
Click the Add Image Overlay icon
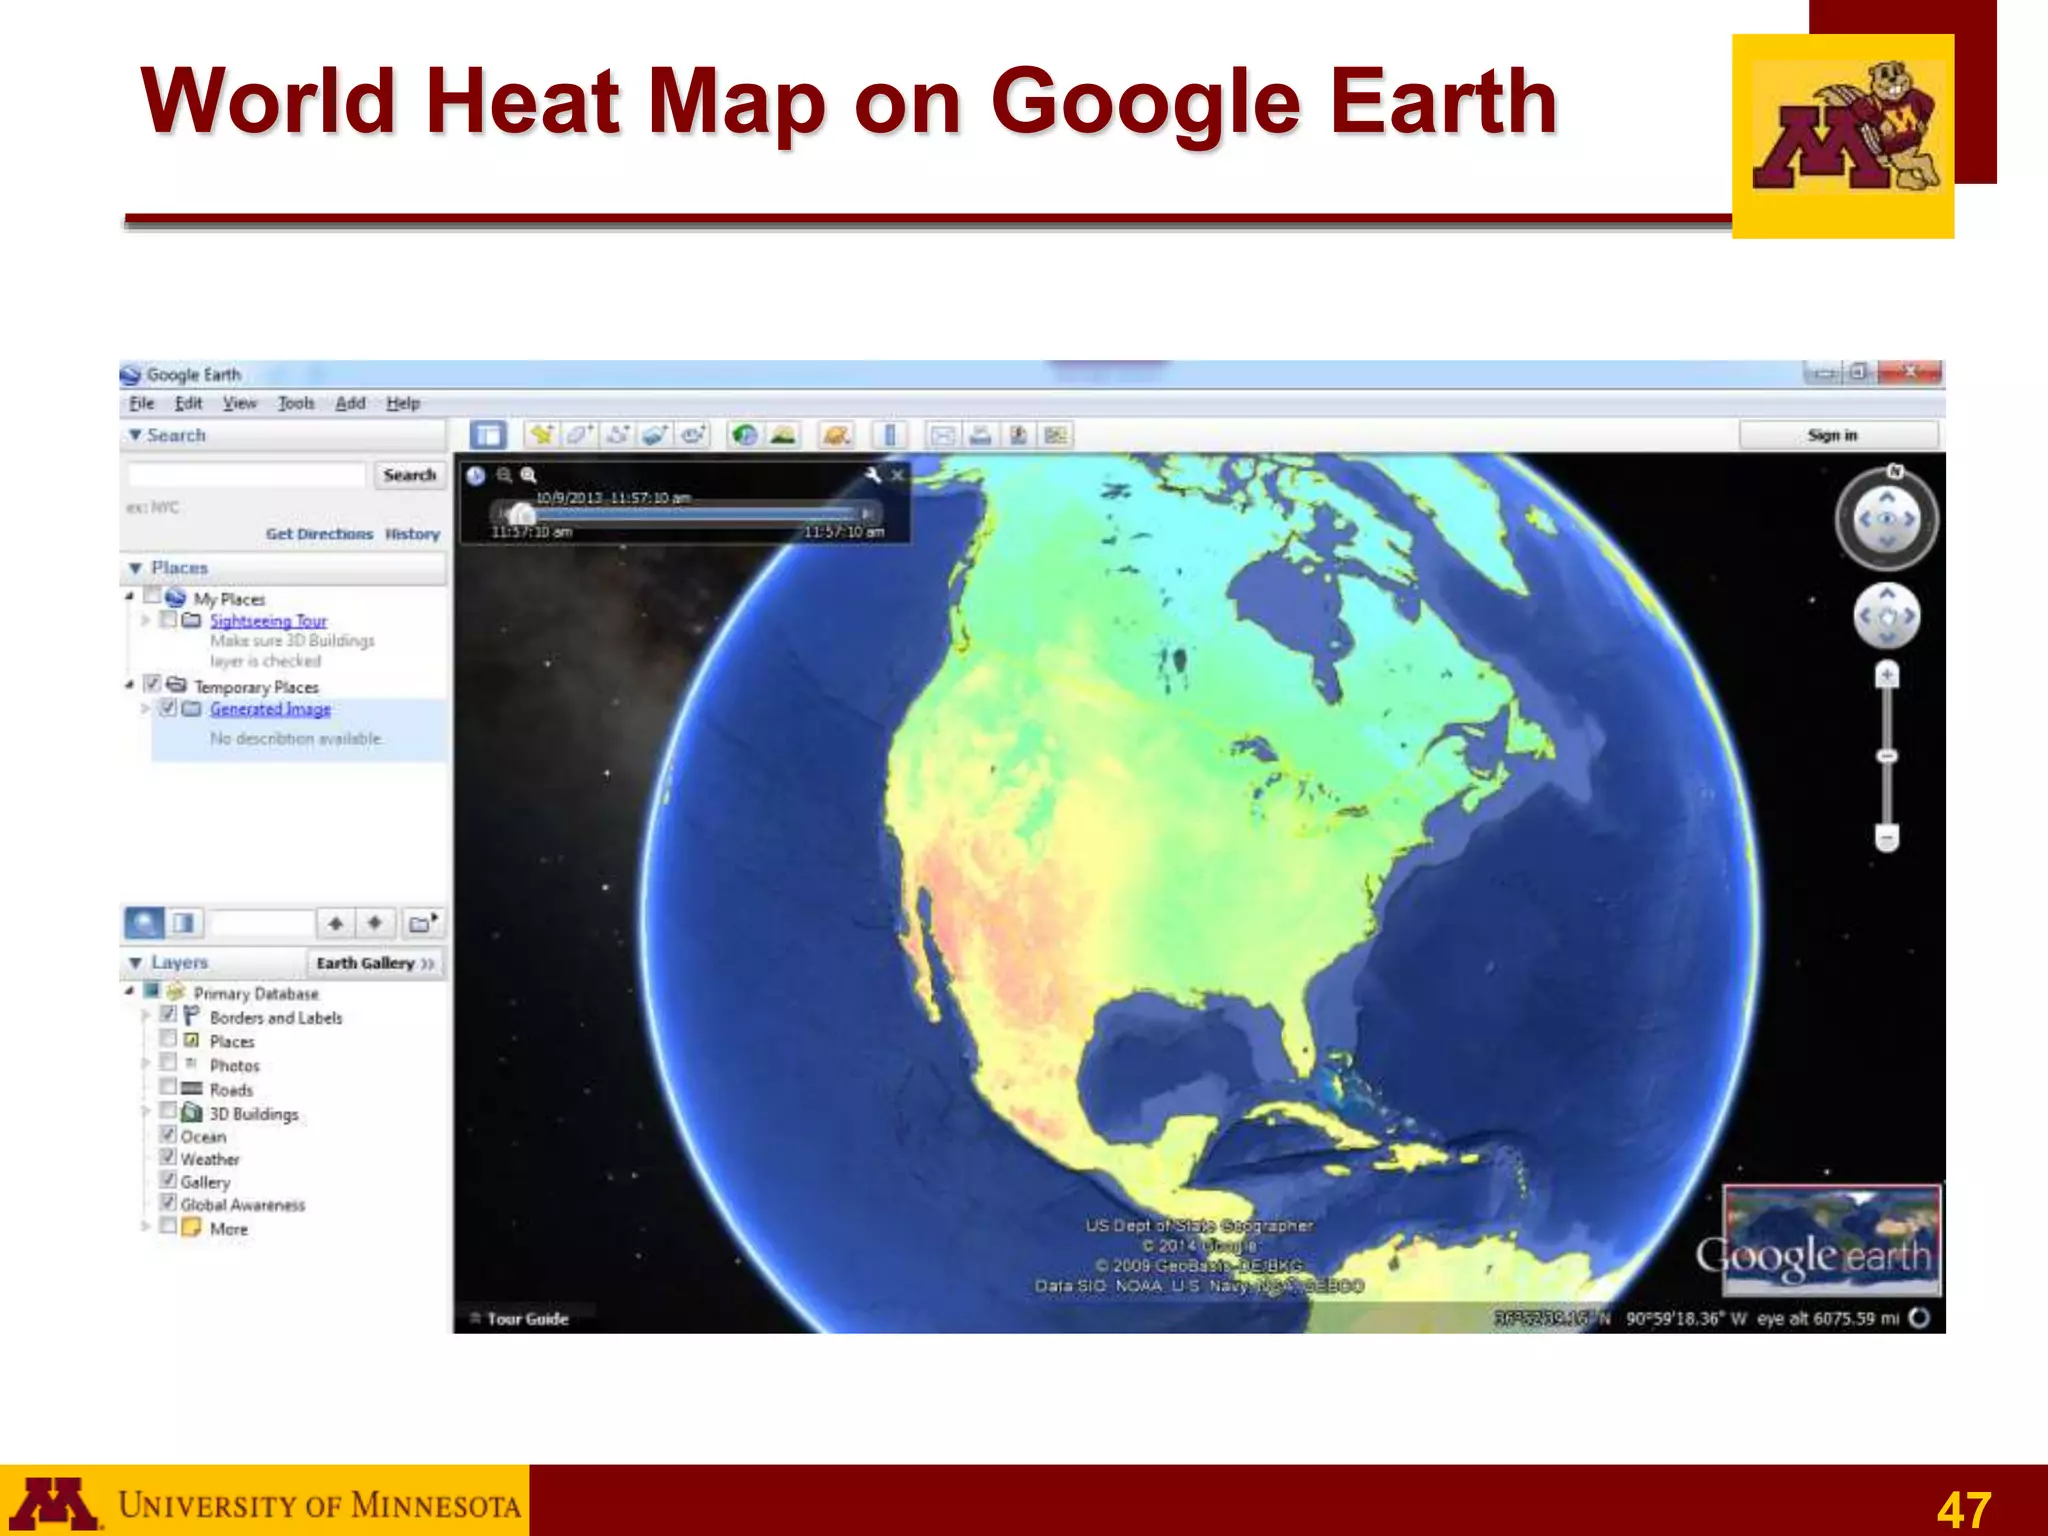click(x=655, y=435)
